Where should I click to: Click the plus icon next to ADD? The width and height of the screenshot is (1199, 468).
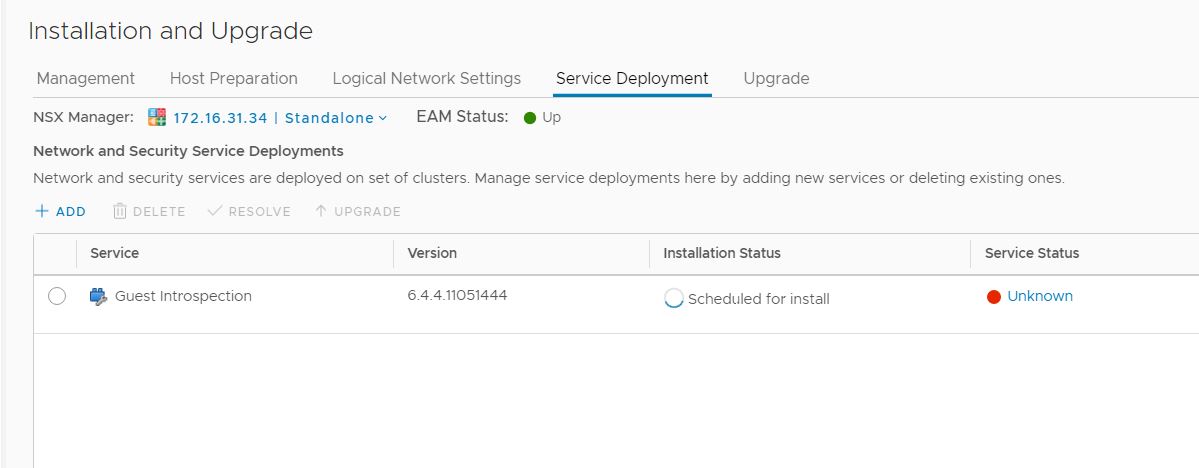coord(42,211)
